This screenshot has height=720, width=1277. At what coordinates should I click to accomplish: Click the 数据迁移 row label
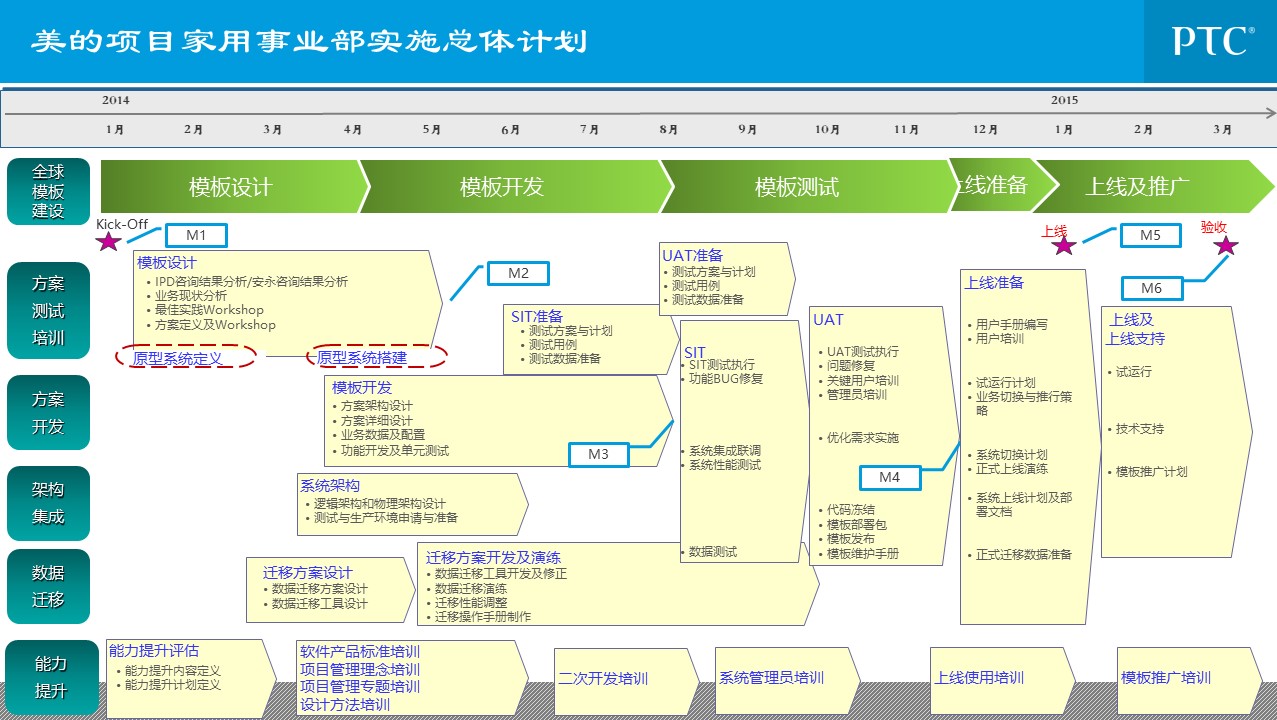coord(48,586)
